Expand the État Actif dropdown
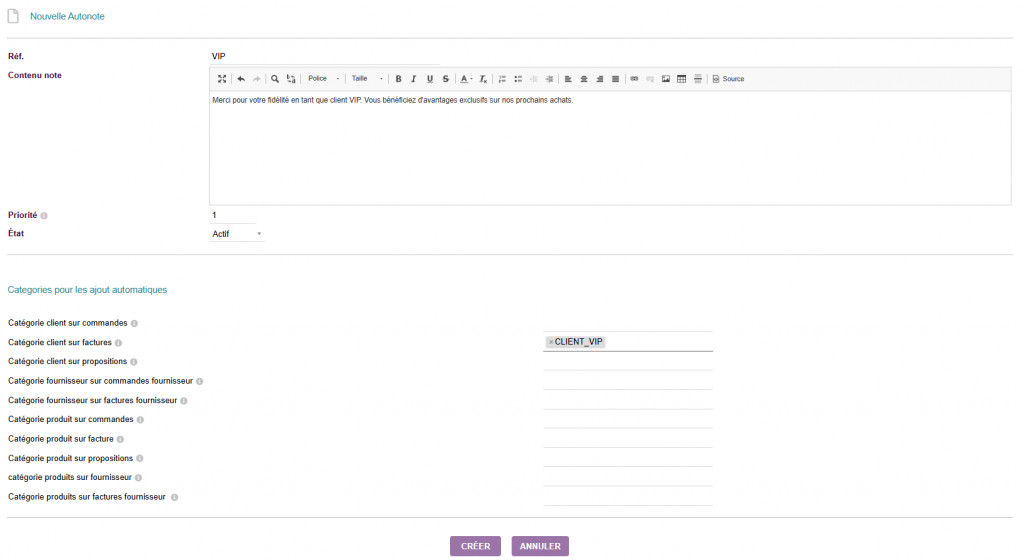 [x=237, y=234]
